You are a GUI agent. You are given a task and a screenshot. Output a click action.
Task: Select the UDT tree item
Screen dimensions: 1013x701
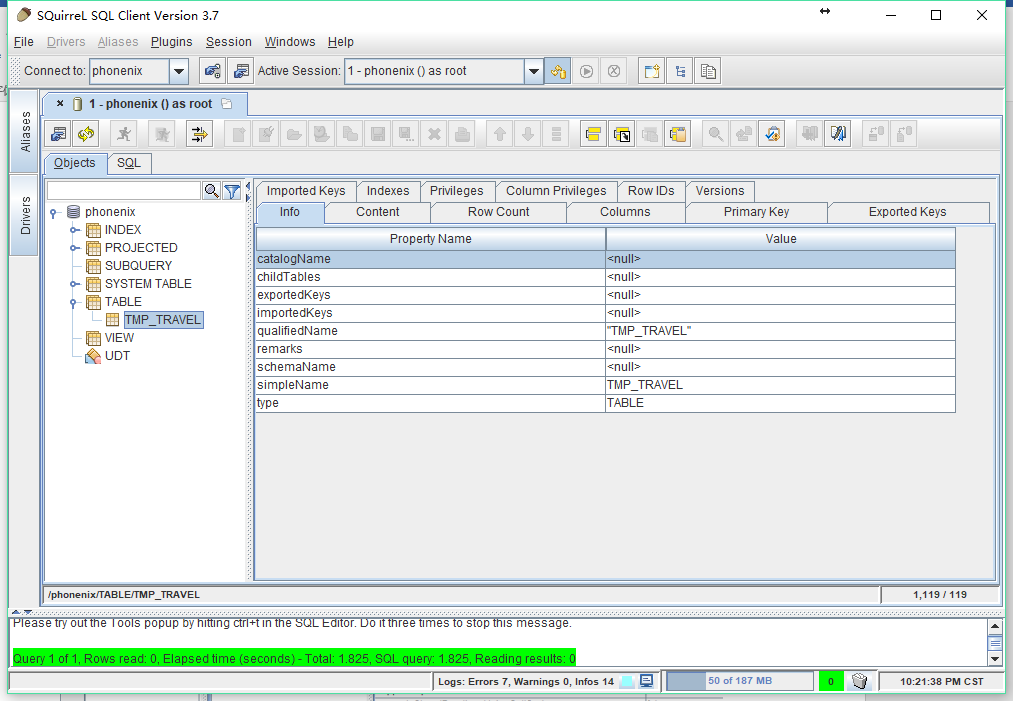coord(117,356)
